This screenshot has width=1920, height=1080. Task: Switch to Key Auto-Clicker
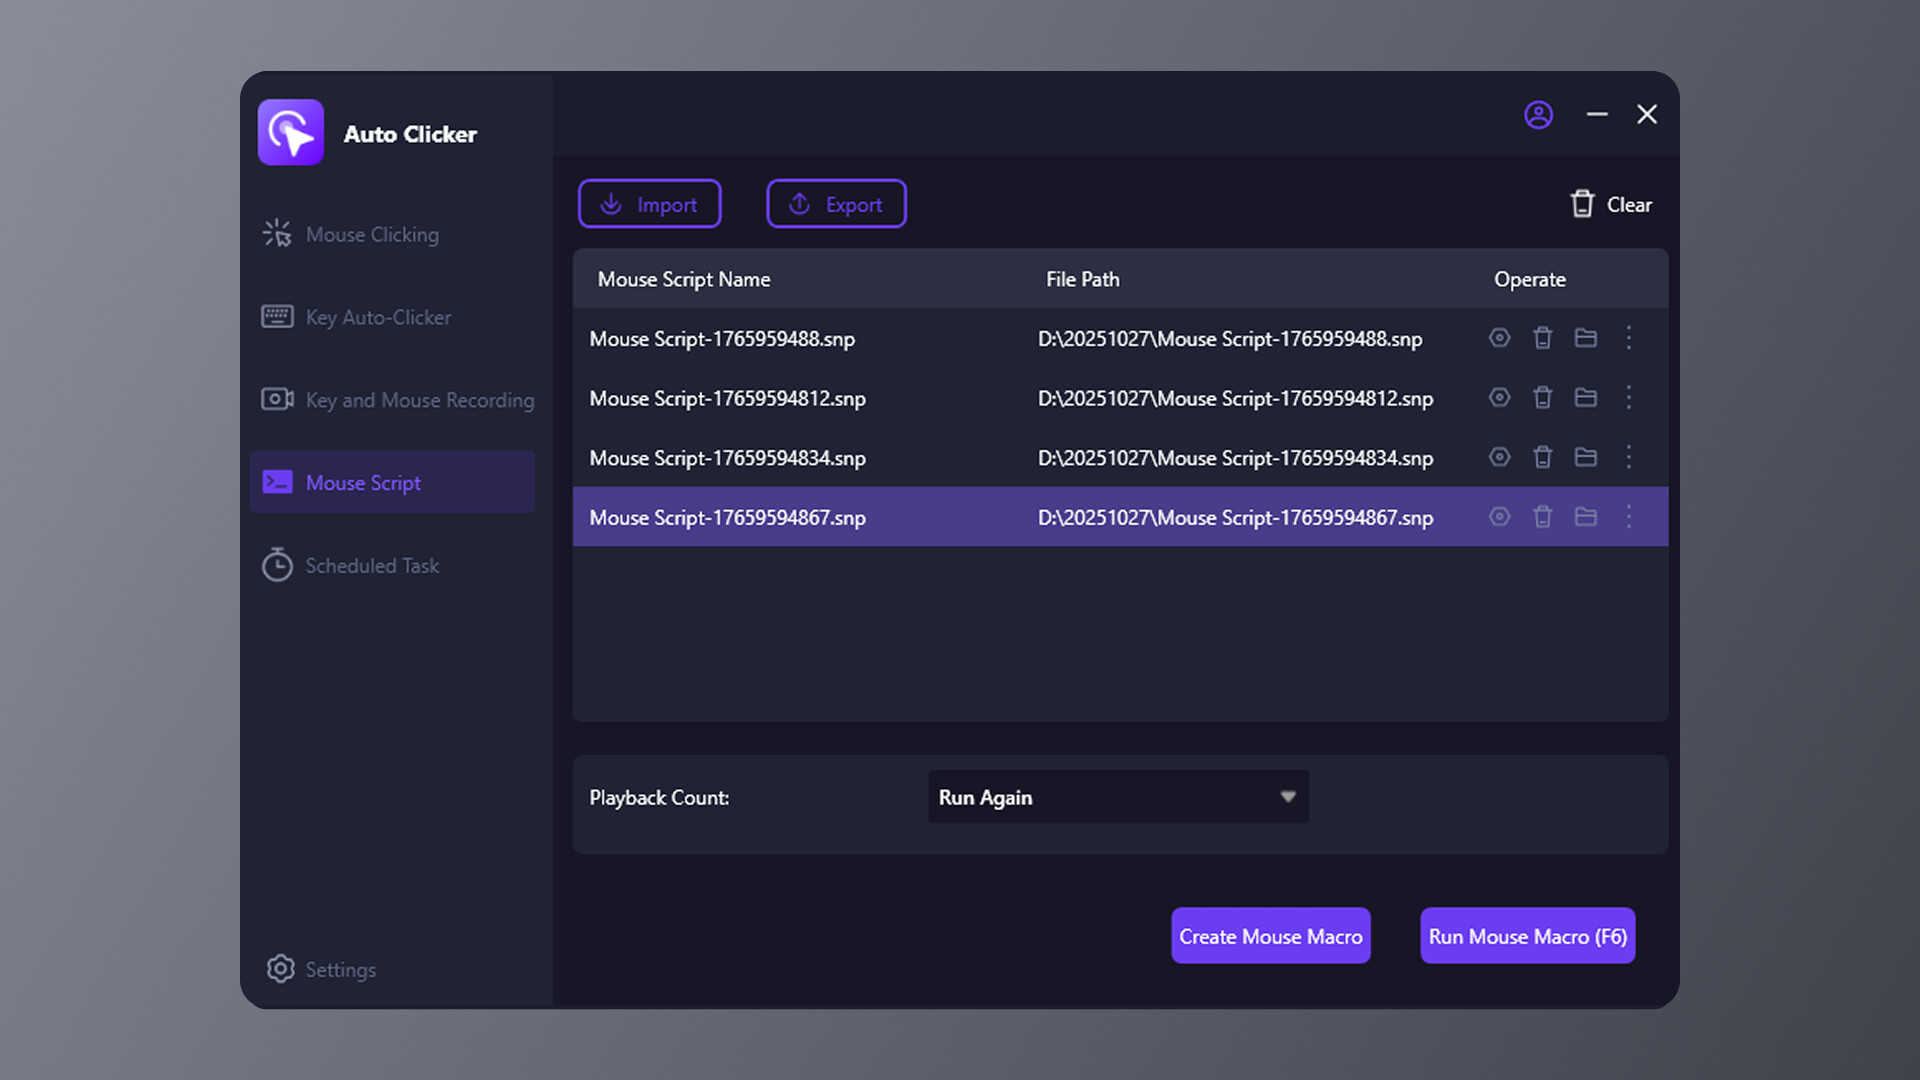[x=377, y=317]
